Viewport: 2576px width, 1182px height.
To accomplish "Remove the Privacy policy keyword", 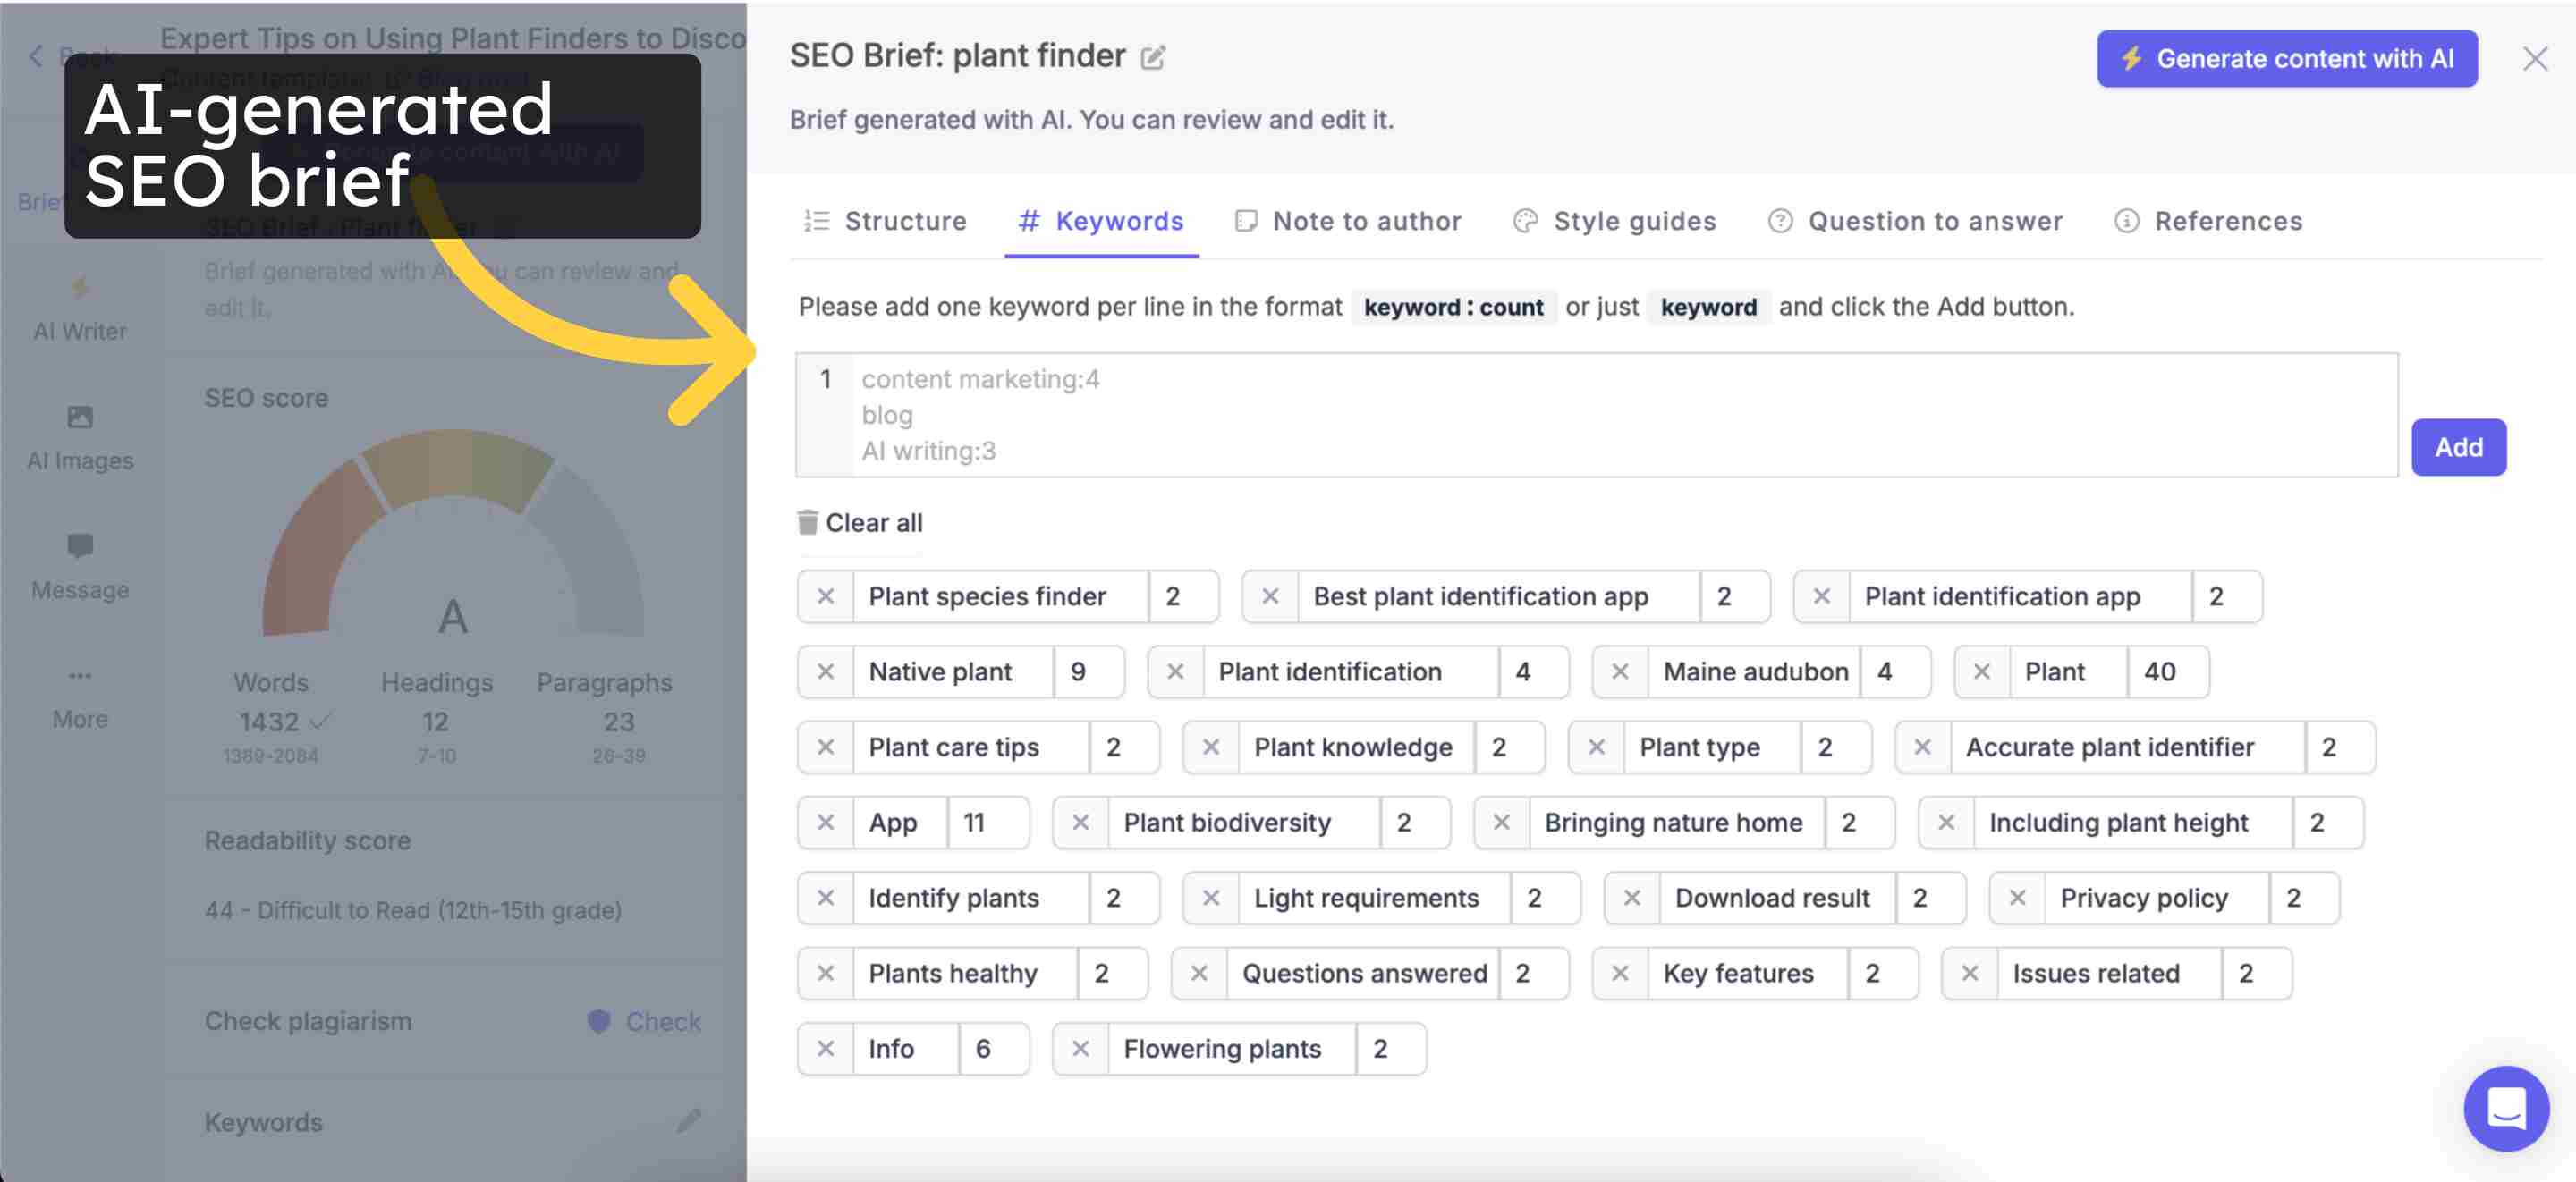I will 2017,899.
